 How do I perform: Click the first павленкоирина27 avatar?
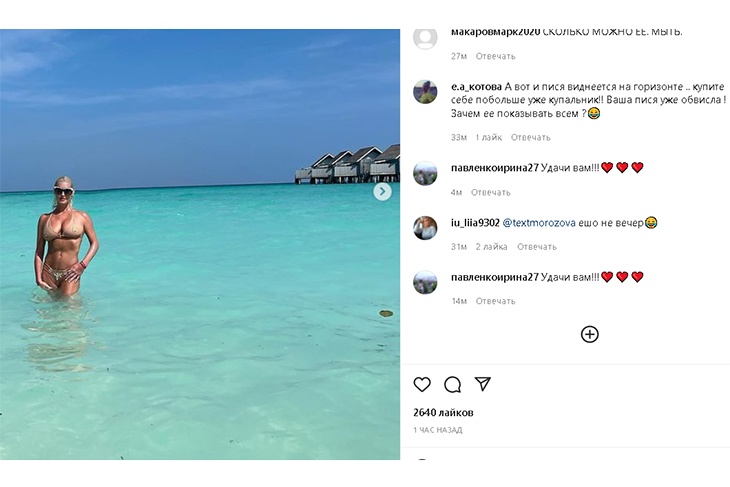click(425, 173)
